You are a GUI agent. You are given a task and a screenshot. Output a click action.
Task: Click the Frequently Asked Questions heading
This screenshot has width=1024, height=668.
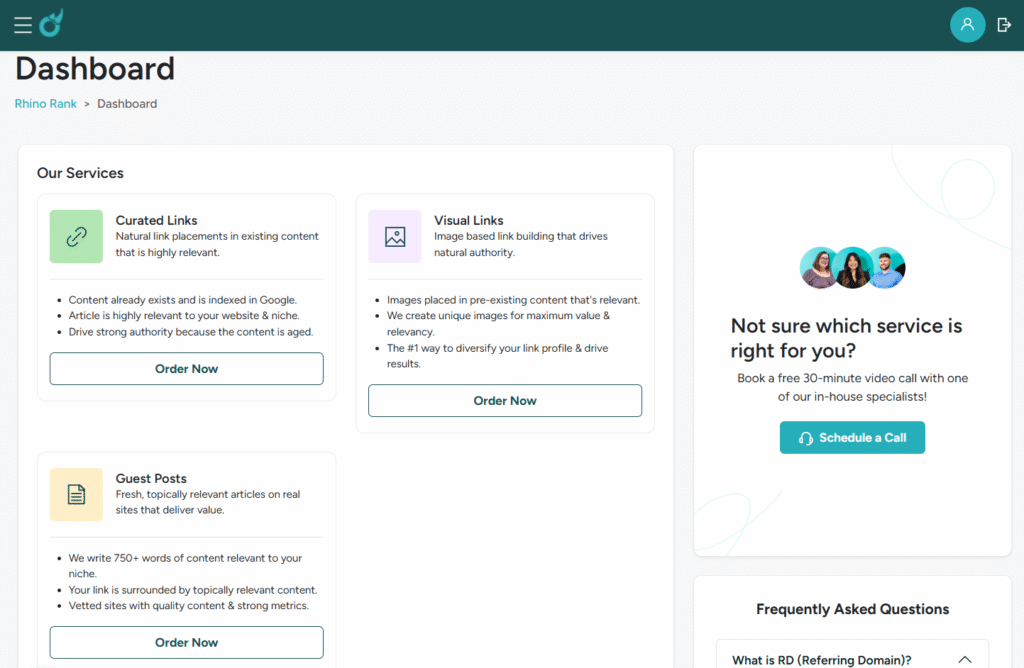point(853,609)
